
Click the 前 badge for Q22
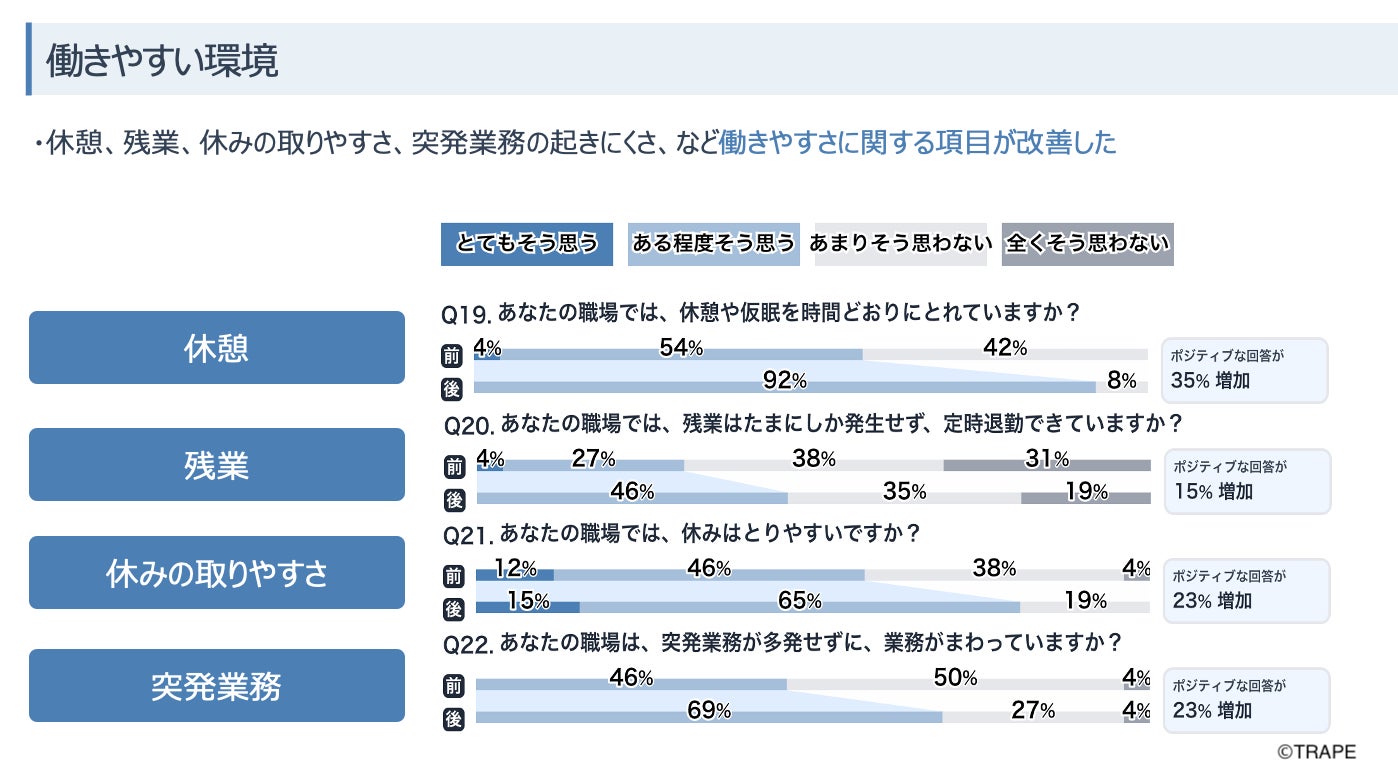[454, 685]
